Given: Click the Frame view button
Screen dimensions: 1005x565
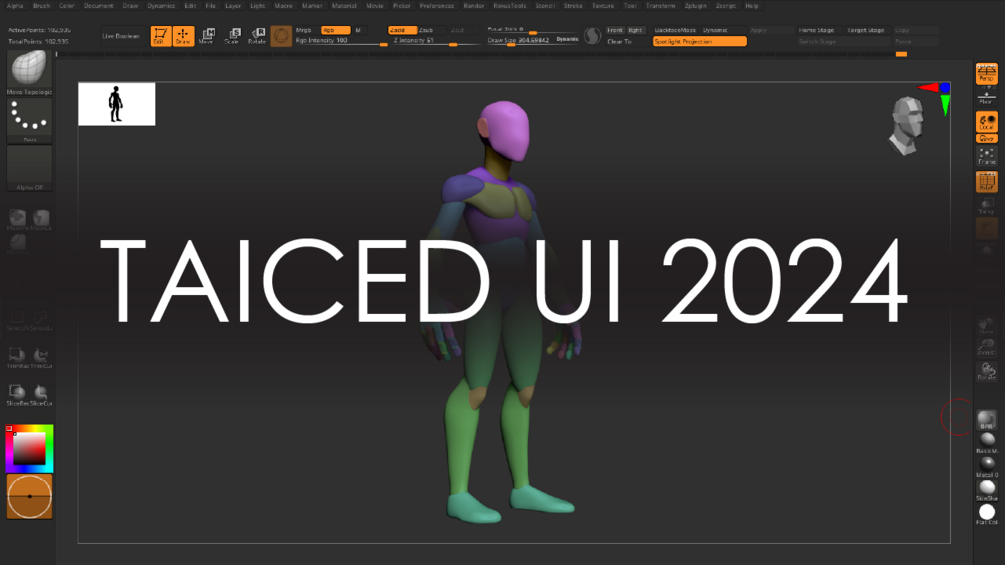Looking at the screenshot, I should click(x=986, y=156).
